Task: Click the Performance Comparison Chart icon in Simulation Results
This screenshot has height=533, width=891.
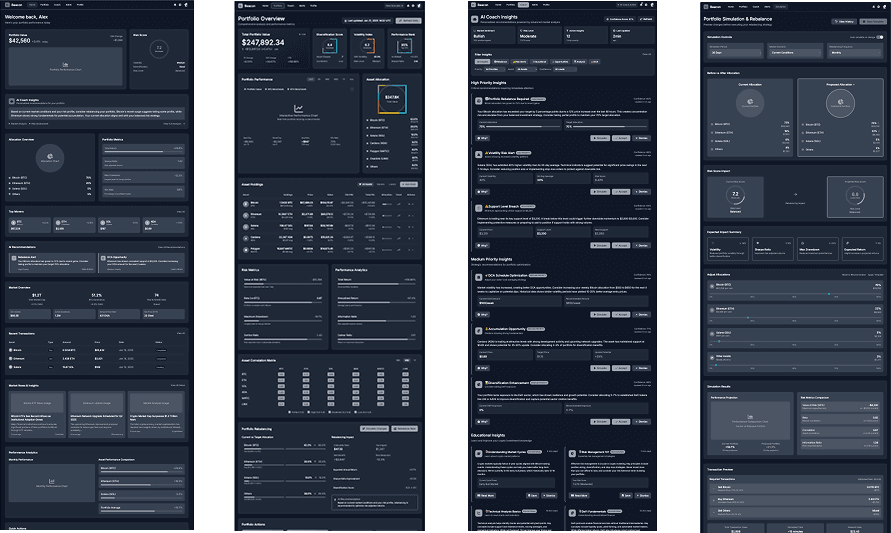Action: click(750, 417)
